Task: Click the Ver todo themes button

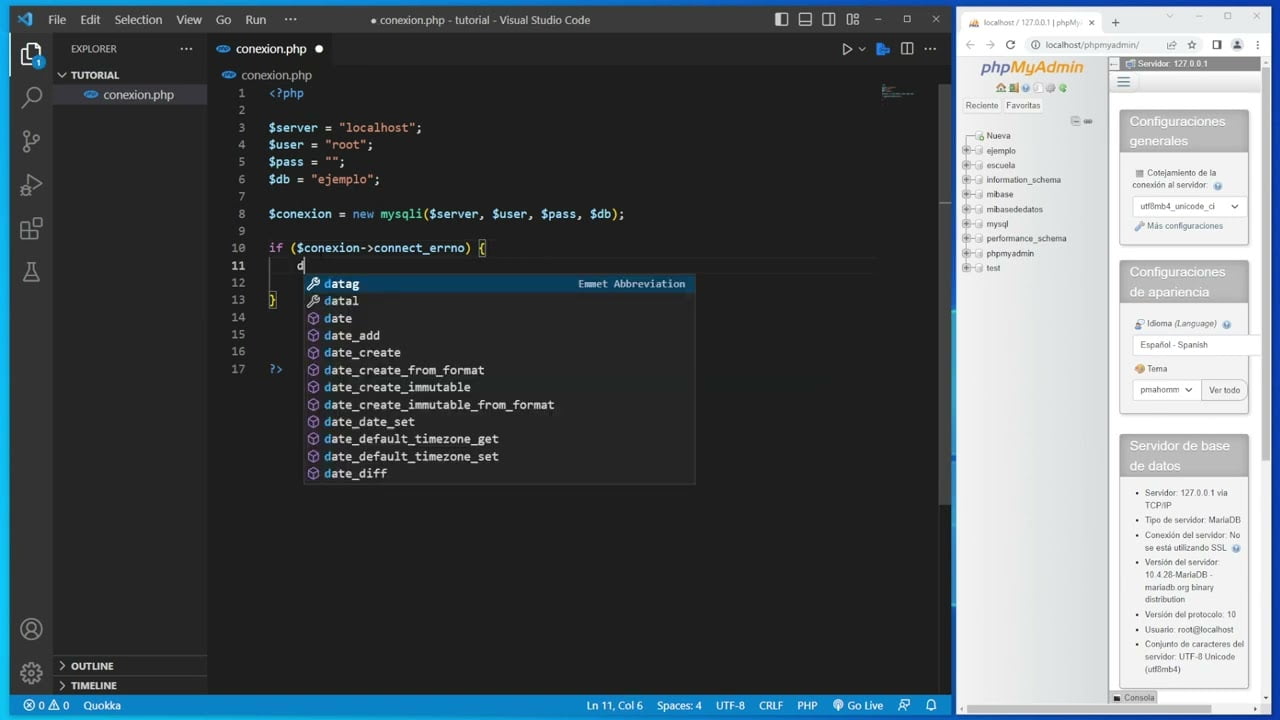Action: tap(1224, 390)
